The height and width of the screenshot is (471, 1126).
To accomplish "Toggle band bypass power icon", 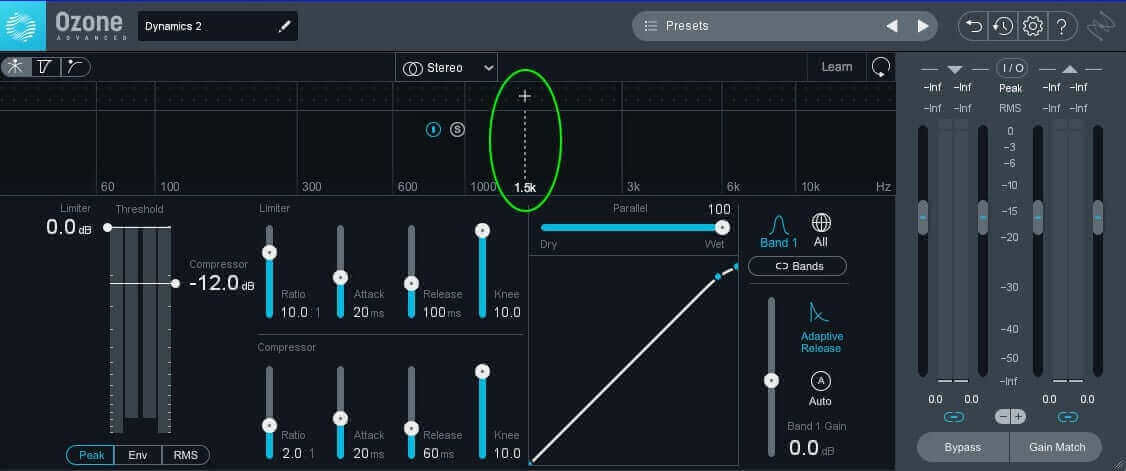I will (433, 130).
